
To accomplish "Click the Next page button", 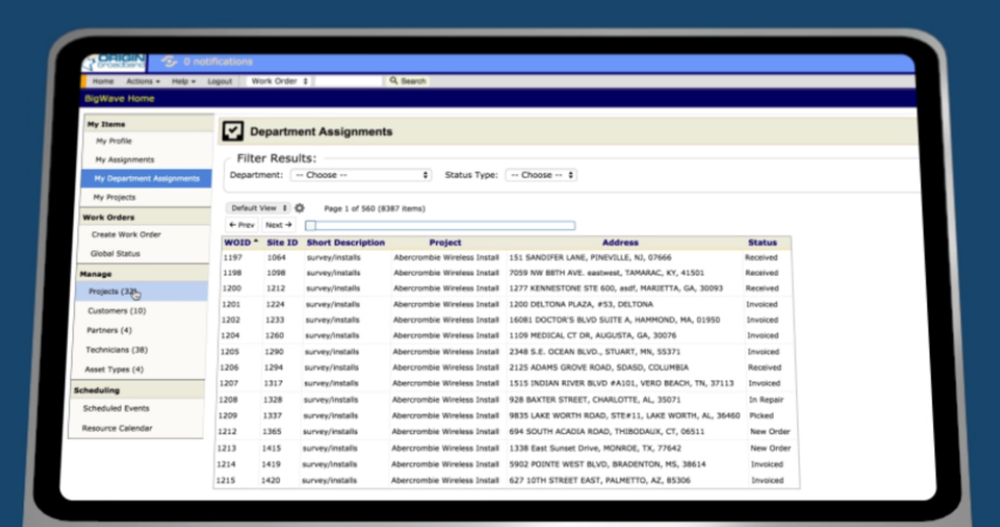I will point(278,225).
